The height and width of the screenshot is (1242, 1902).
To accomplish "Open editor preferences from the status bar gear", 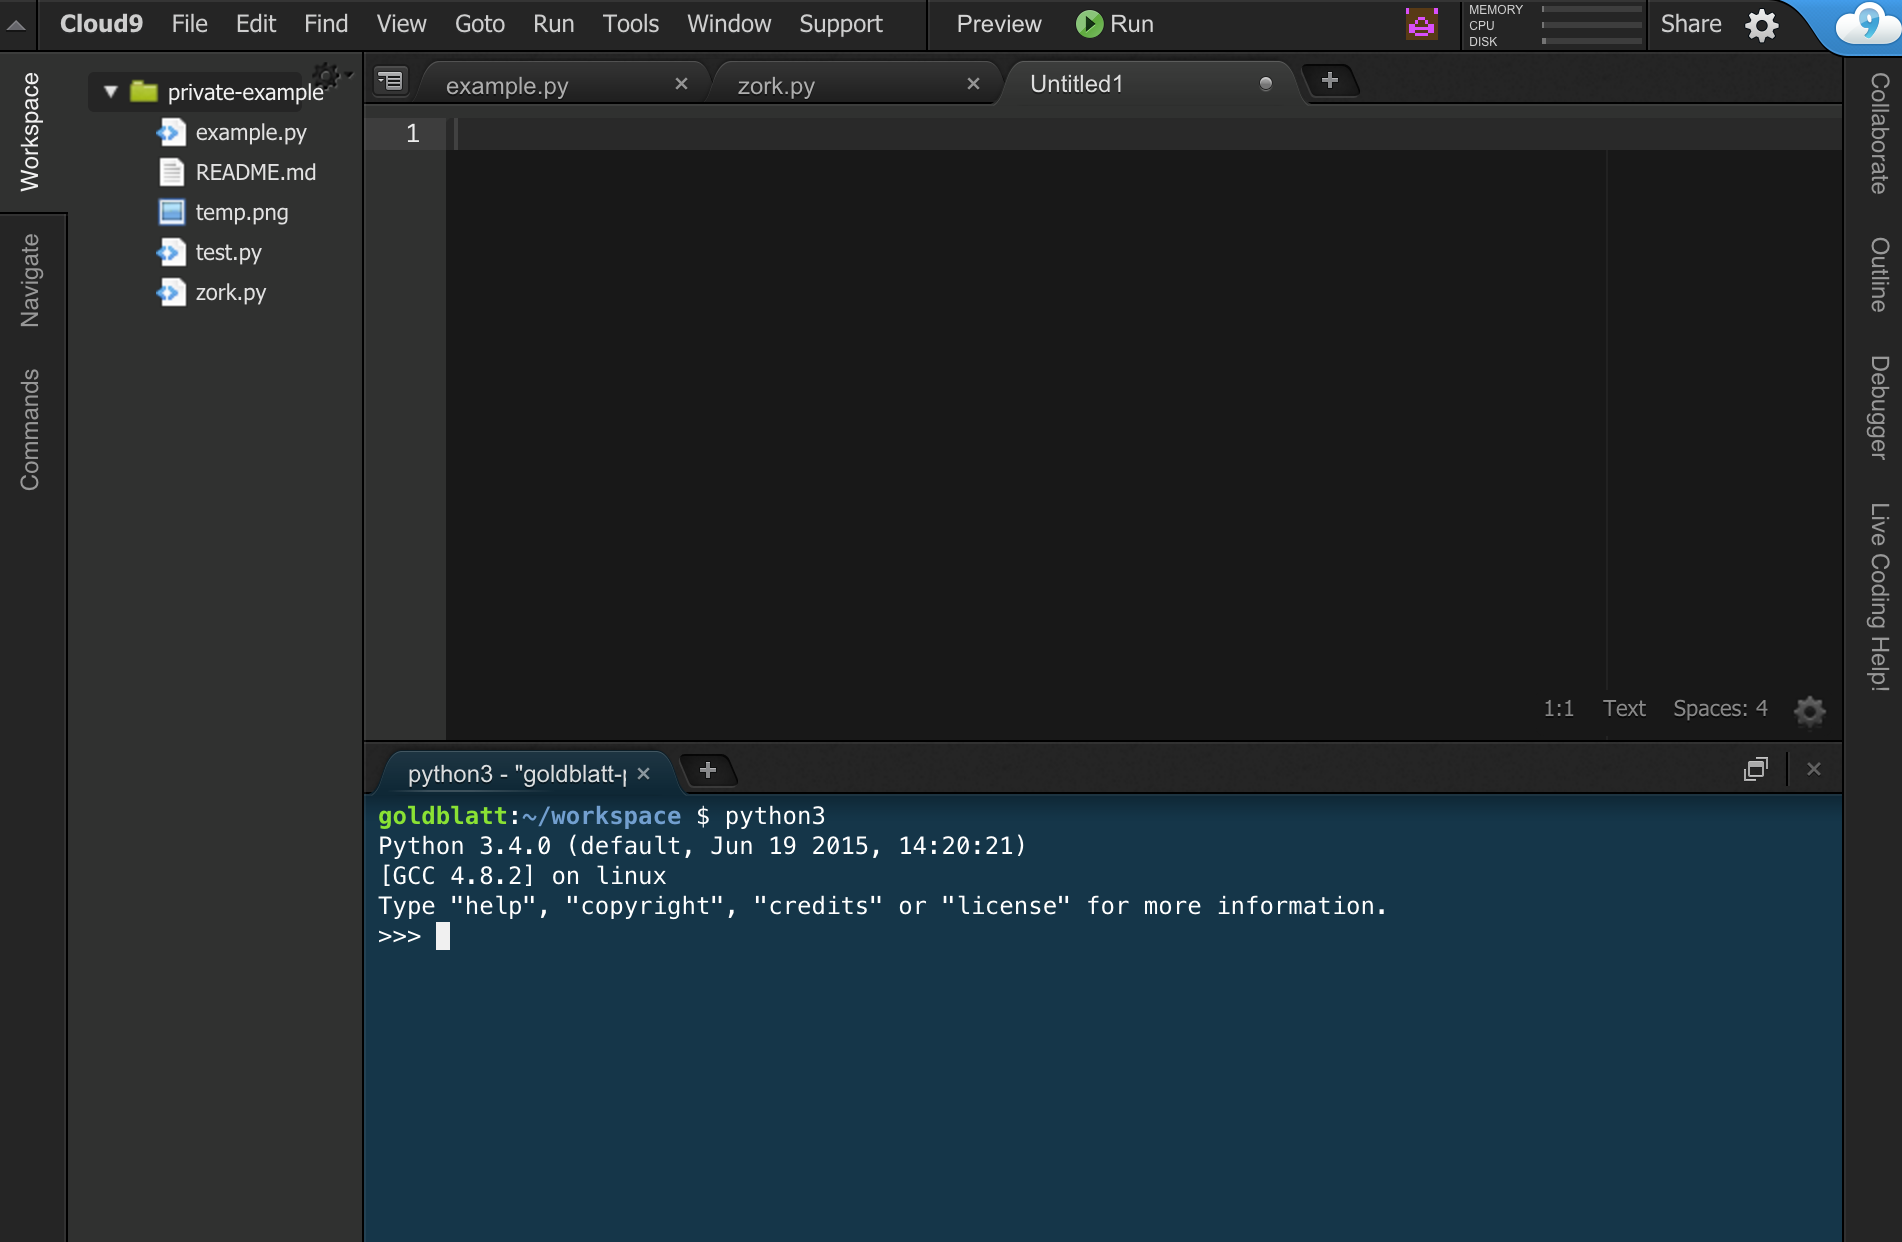I will (x=1809, y=711).
